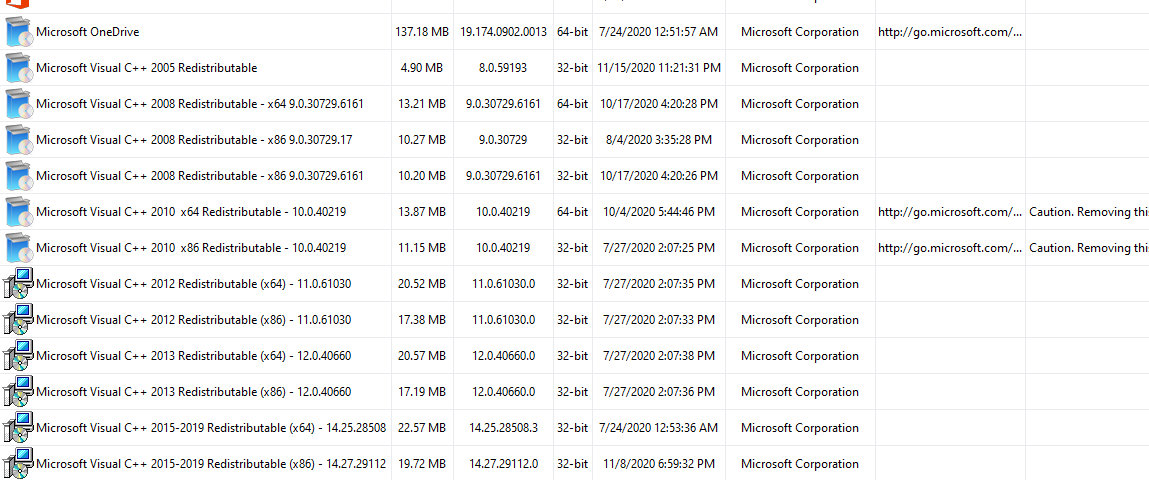
Task: Click the Visual C++ 2005 Redistributable icon
Action: click(18, 68)
